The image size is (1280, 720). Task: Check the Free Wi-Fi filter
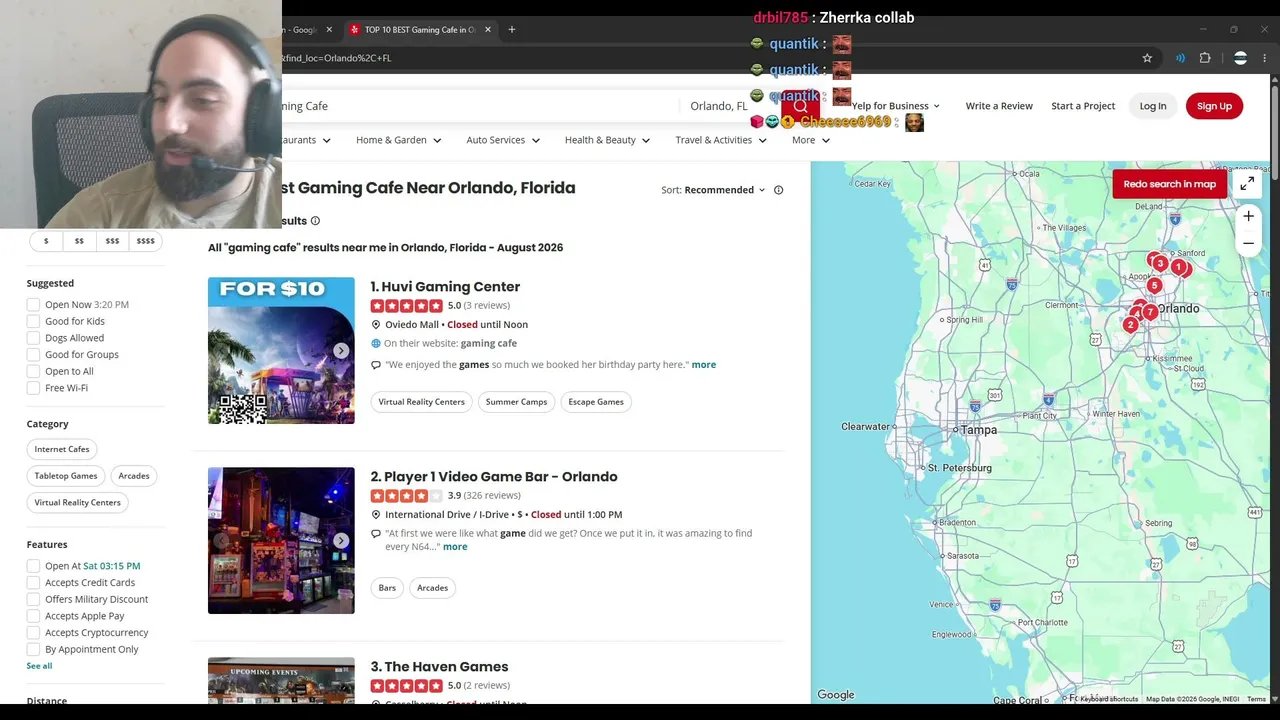33,388
